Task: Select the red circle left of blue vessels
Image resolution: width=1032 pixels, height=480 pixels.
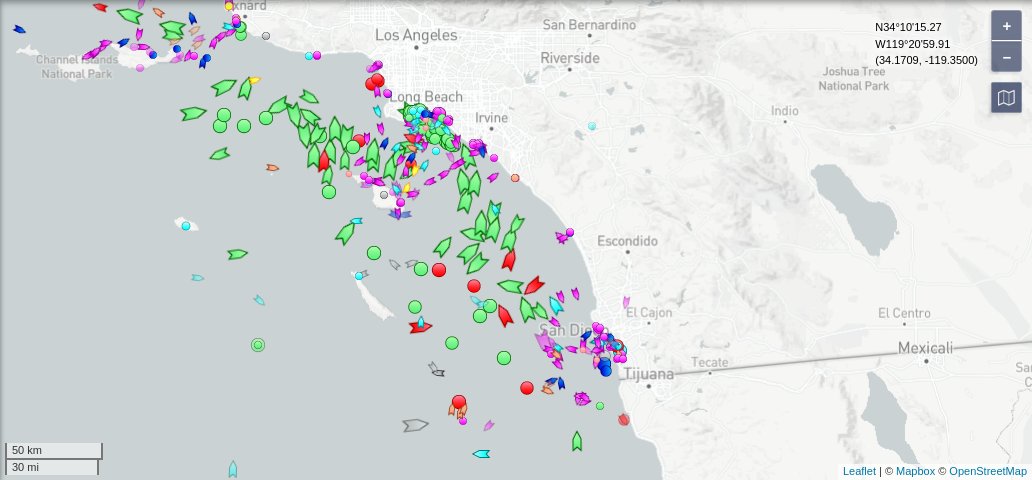Action: (527, 388)
